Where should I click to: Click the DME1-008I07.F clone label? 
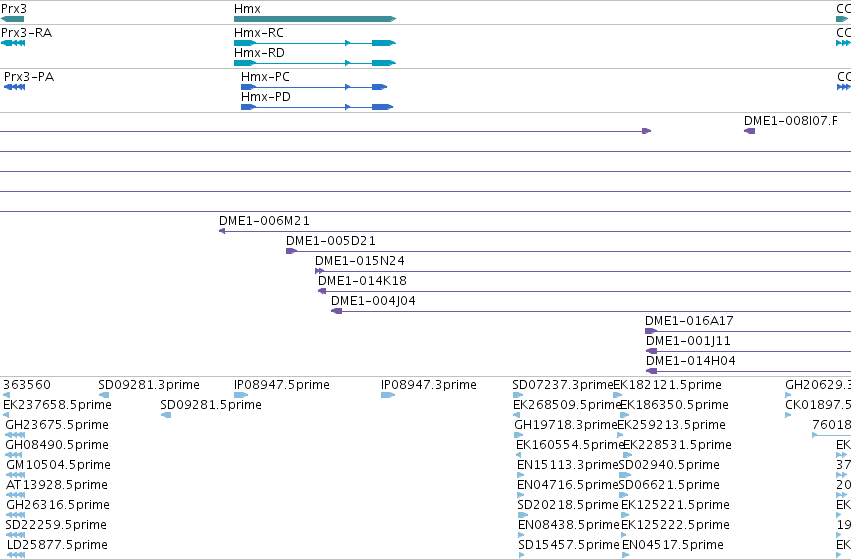click(x=790, y=120)
